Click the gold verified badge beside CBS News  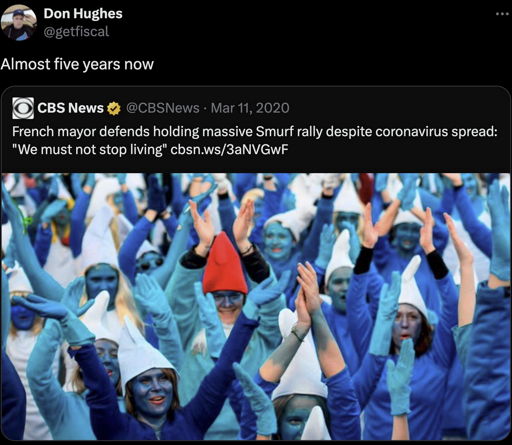[x=114, y=108]
